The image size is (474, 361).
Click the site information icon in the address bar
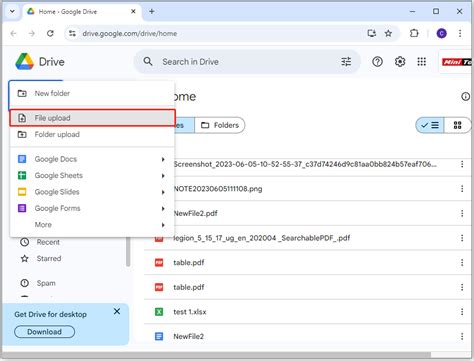(x=72, y=33)
